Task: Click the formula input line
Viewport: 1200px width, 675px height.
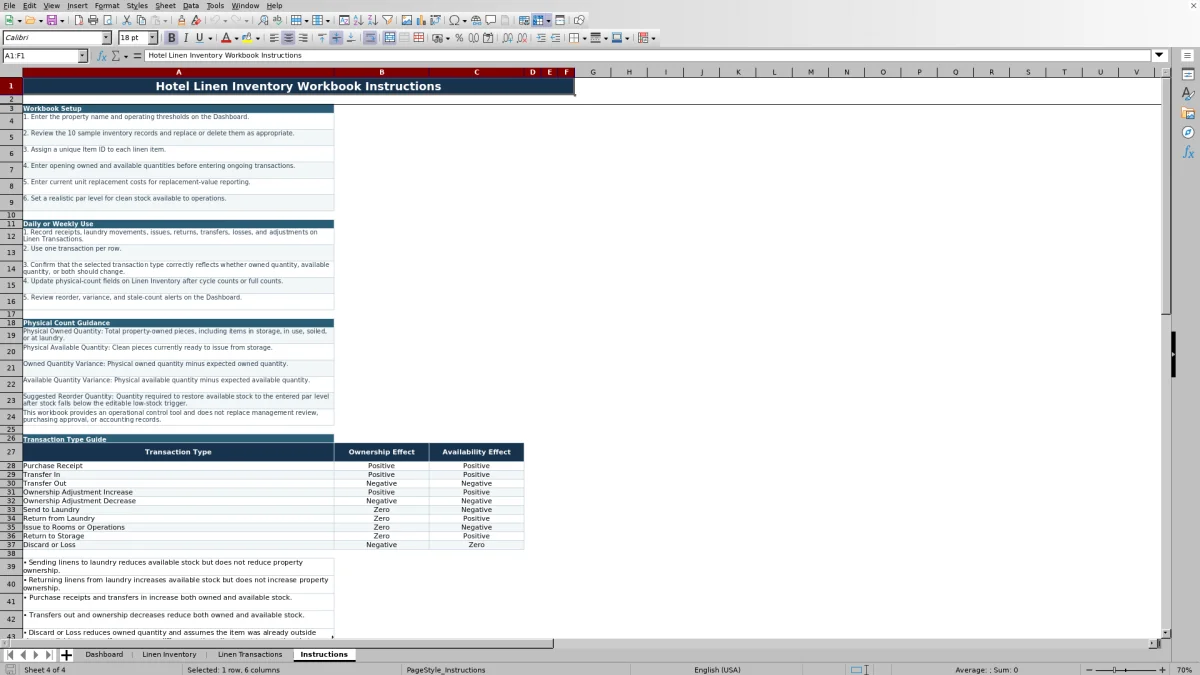Action: click(648, 56)
